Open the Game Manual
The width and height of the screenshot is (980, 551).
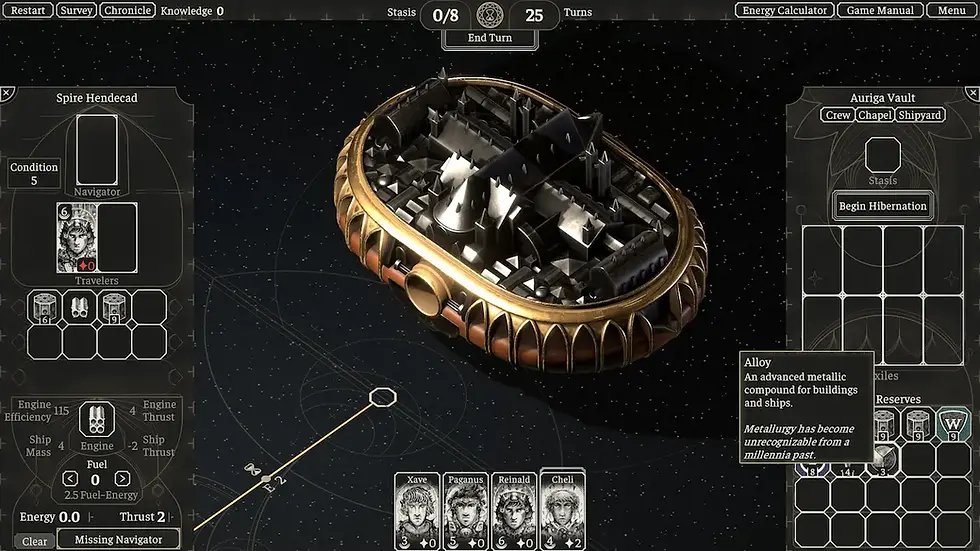pos(879,10)
